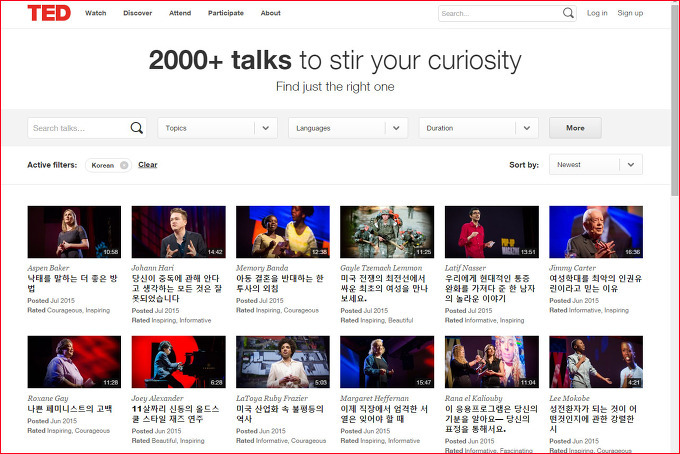Click Korean title under Joey Alexander
The width and height of the screenshot is (680, 454).
pyautogui.click(x=176, y=414)
